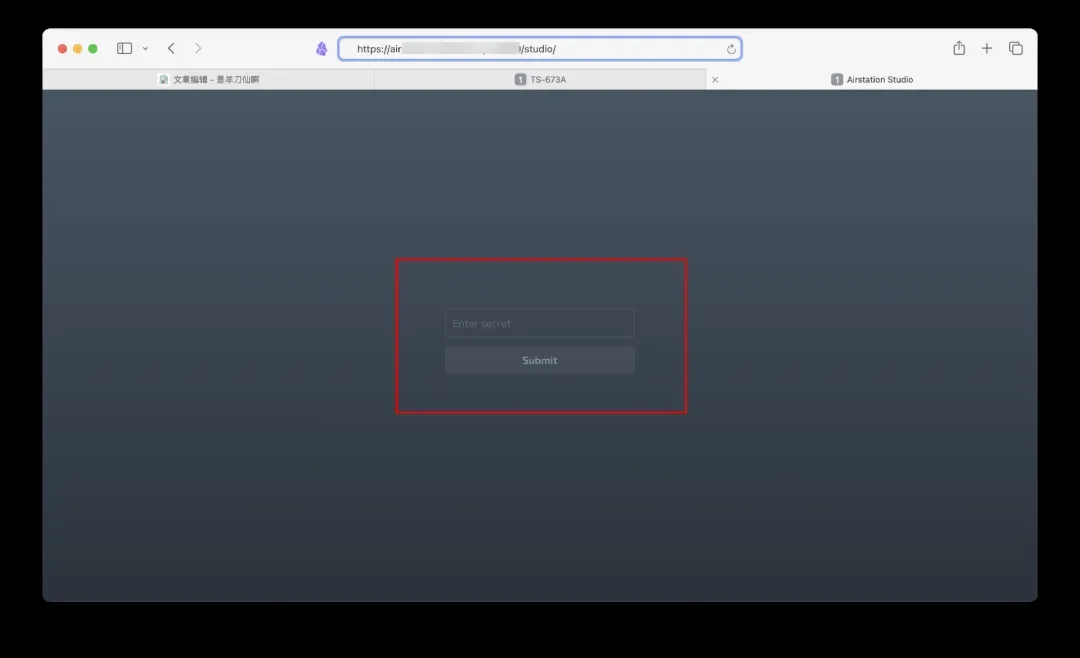Enter full screen with green button

point(93,48)
